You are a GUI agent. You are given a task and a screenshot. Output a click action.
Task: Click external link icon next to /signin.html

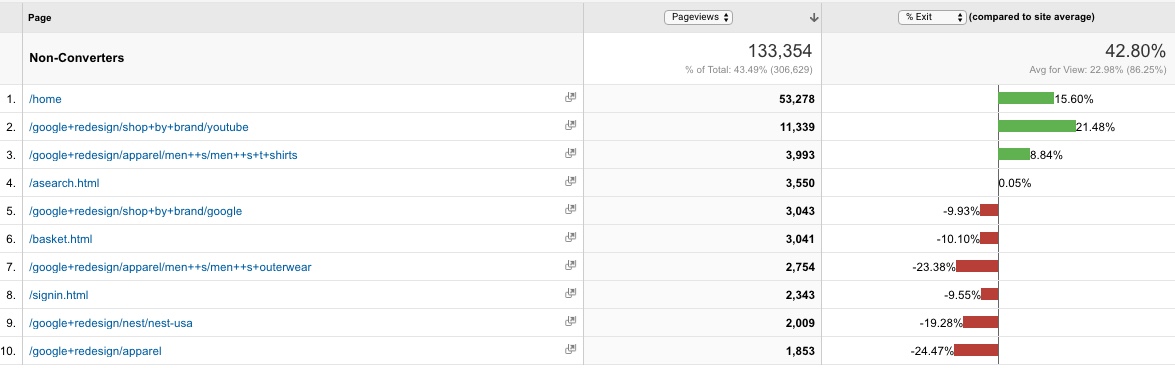click(x=570, y=295)
